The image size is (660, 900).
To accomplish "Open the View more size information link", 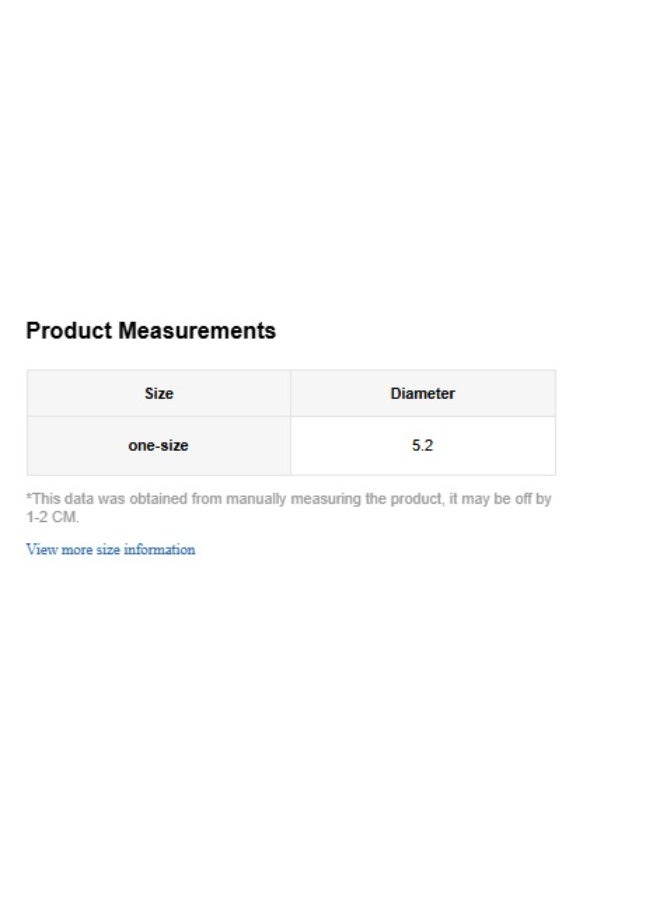I will point(110,550).
